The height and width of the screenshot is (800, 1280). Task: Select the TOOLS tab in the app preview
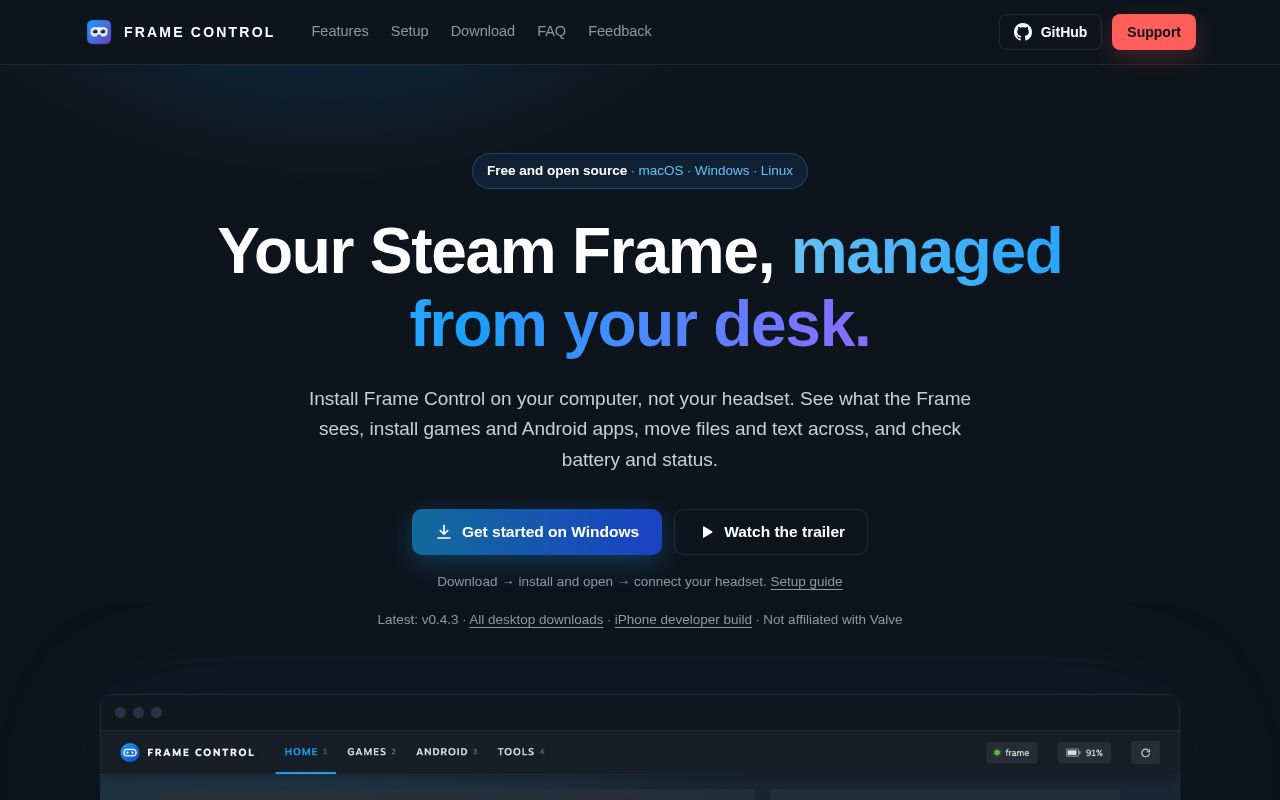(521, 752)
